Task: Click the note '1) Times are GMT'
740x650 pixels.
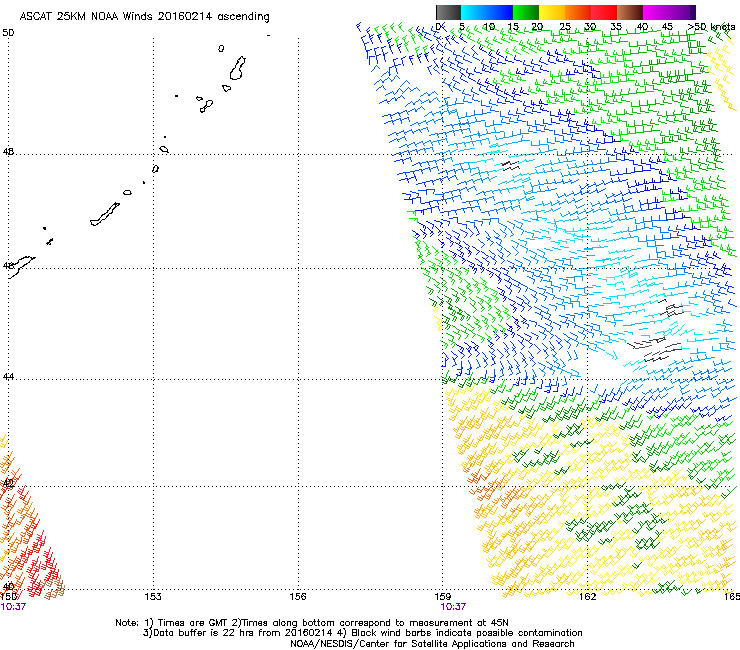Action: coord(187,623)
